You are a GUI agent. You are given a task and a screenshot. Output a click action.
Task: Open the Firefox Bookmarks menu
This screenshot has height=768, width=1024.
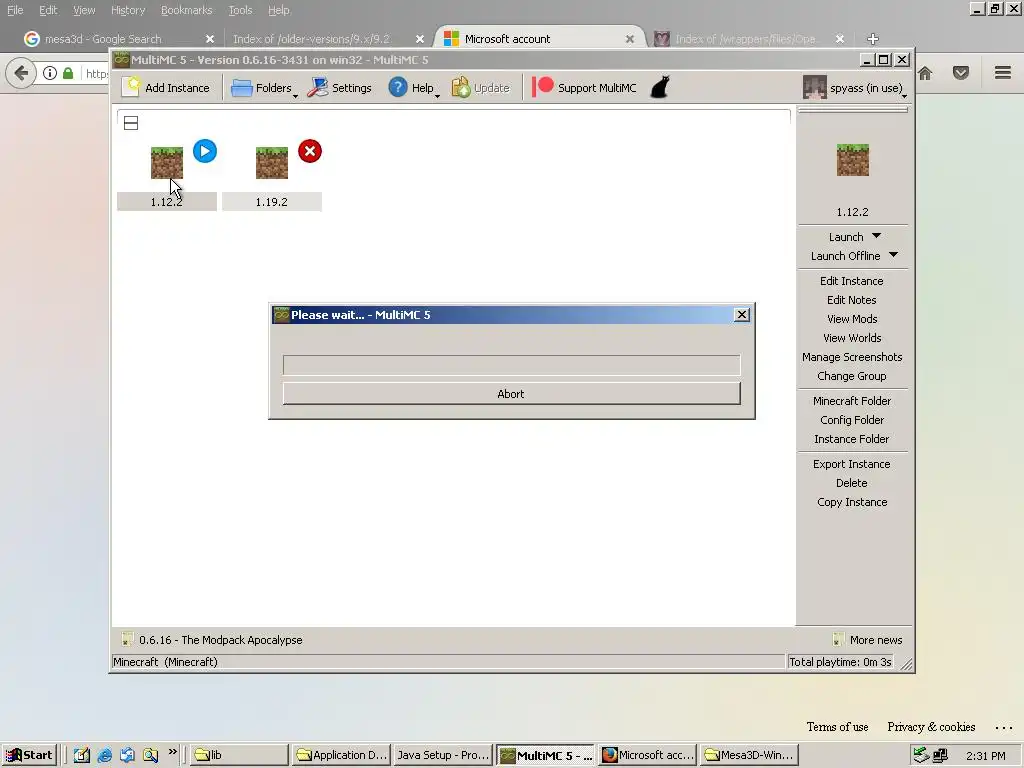pos(186,10)
